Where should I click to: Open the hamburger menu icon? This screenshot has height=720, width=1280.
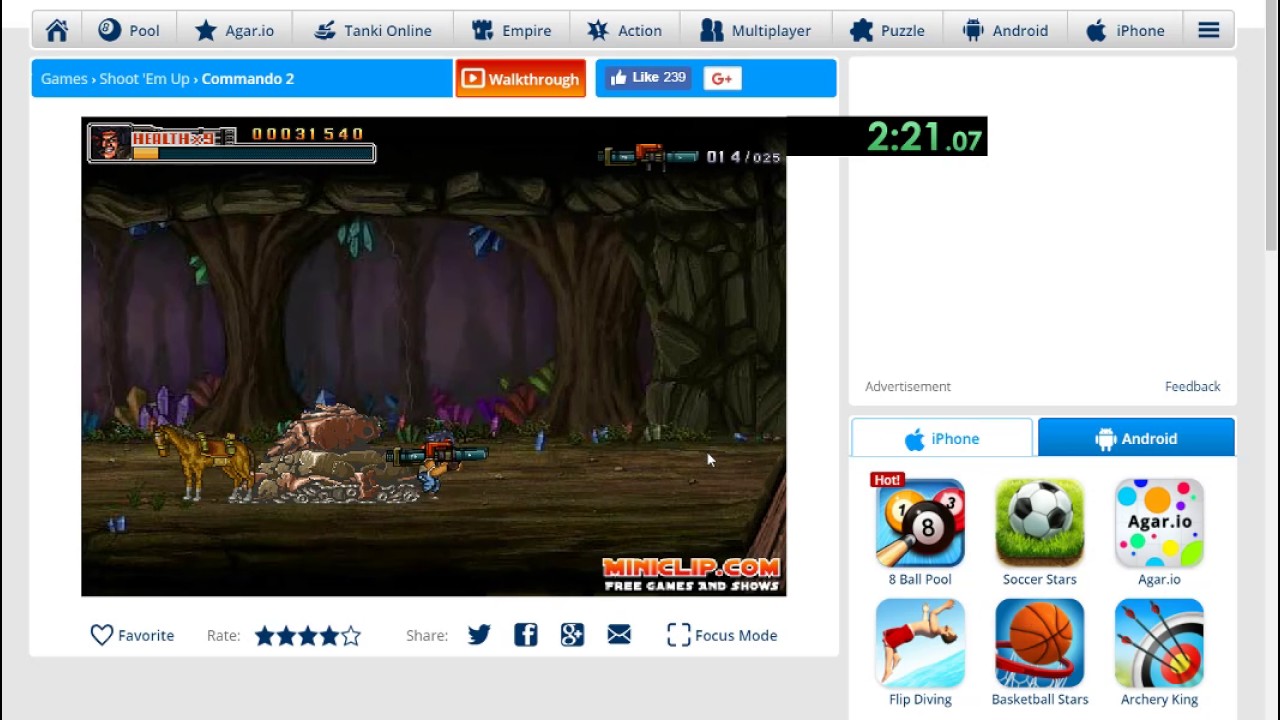1209,30
